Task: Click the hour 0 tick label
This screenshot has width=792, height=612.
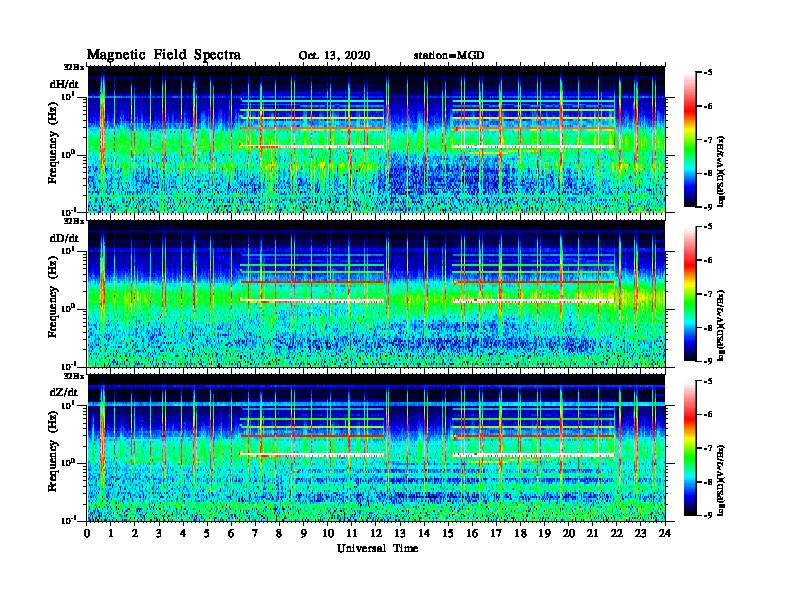Action: pos(87,533)
